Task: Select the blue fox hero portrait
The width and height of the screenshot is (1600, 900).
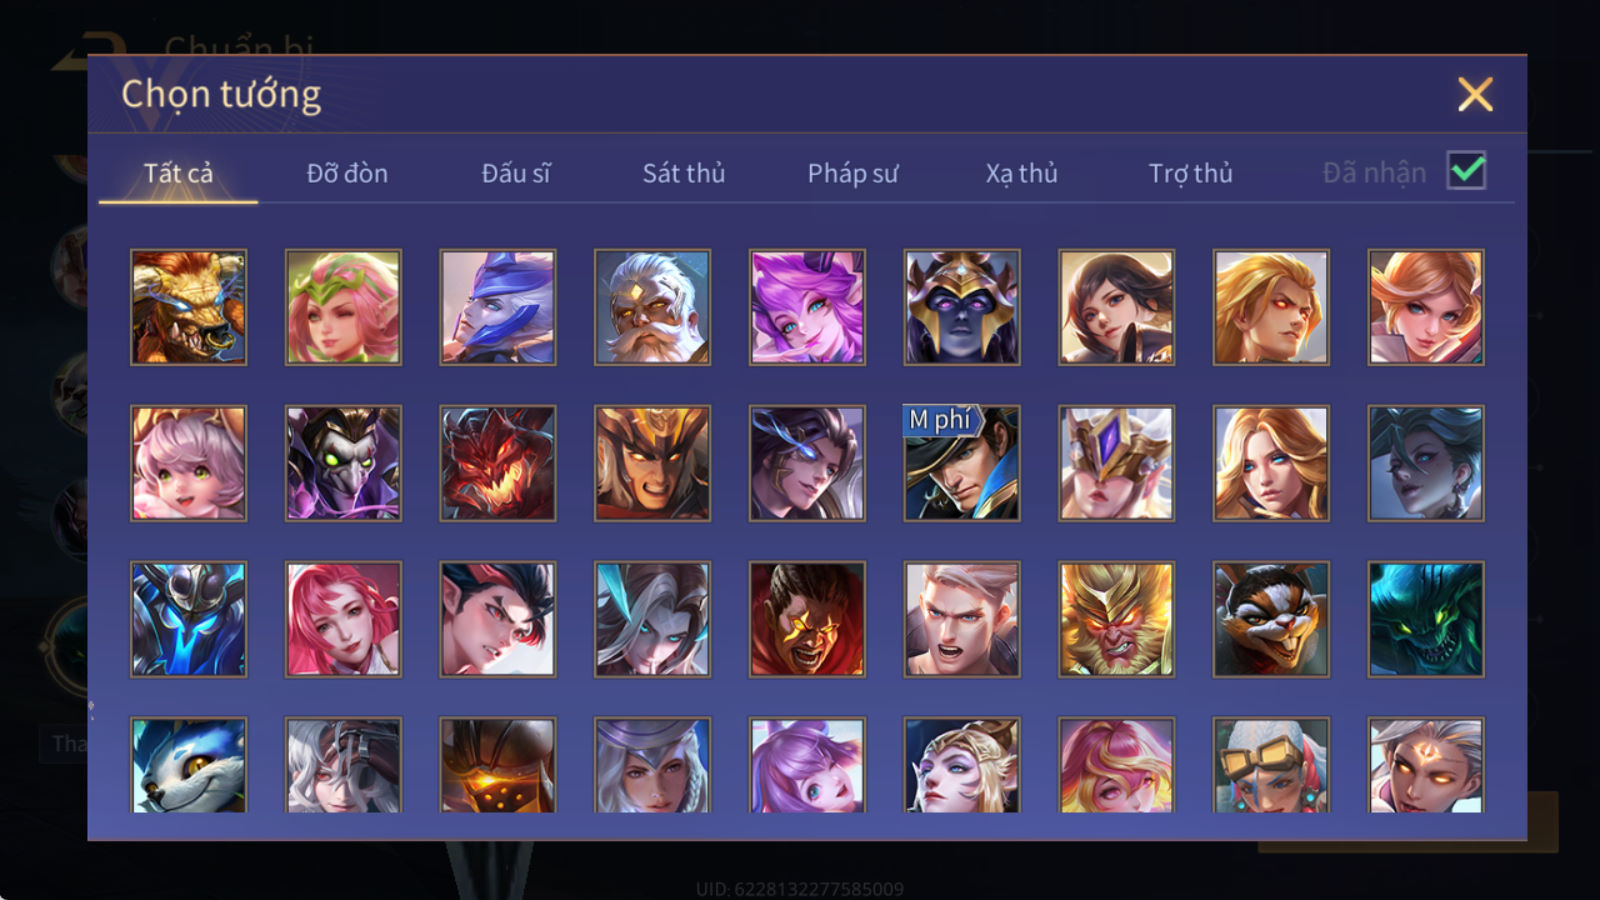Action: point(188,764)
